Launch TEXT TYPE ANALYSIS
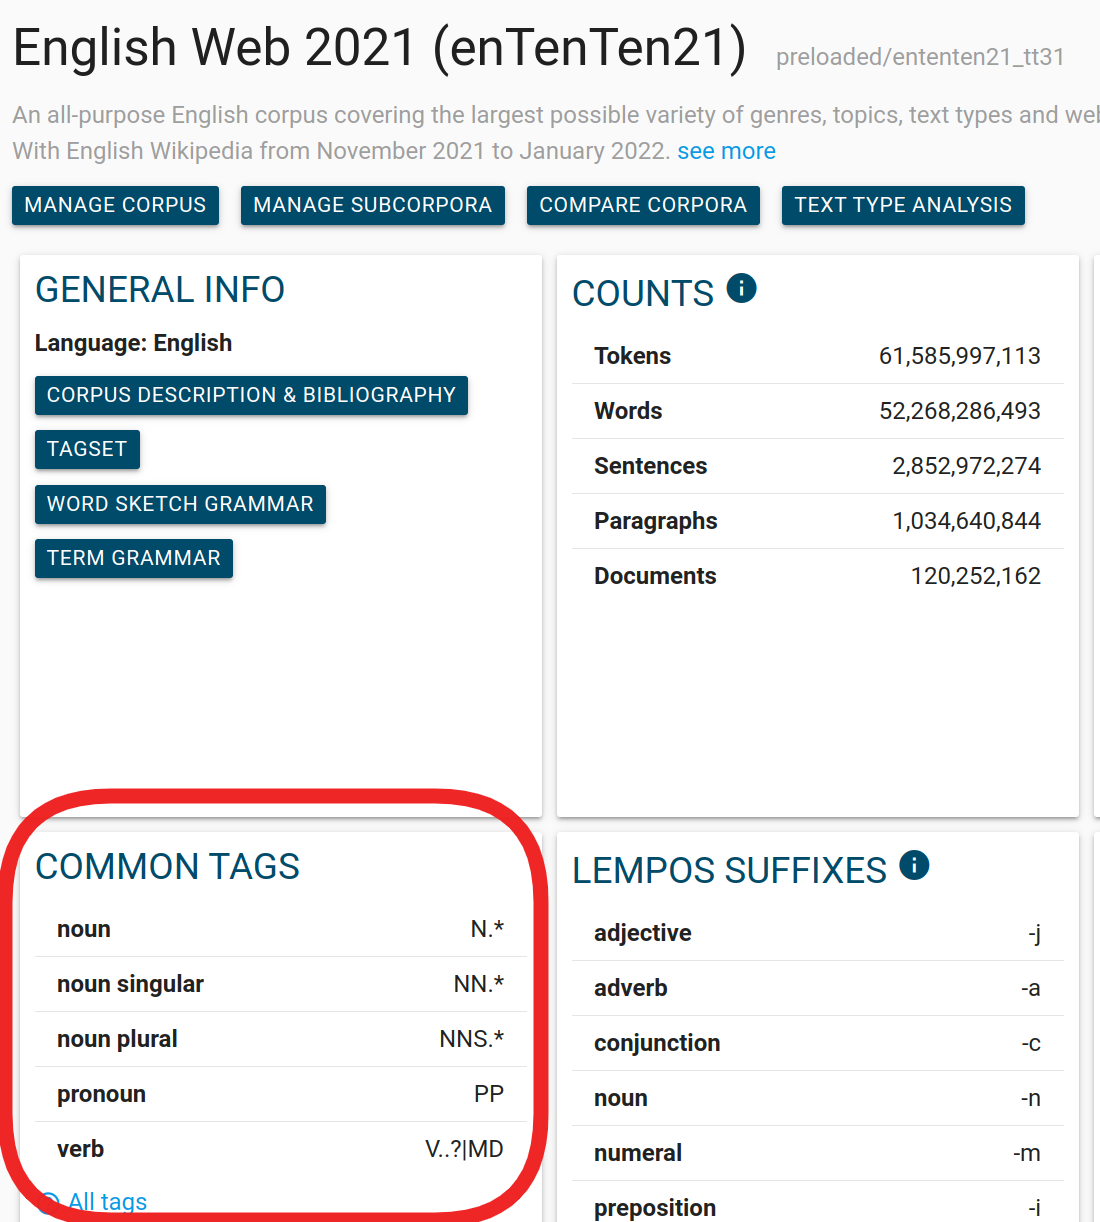 (x=903, y=205)
